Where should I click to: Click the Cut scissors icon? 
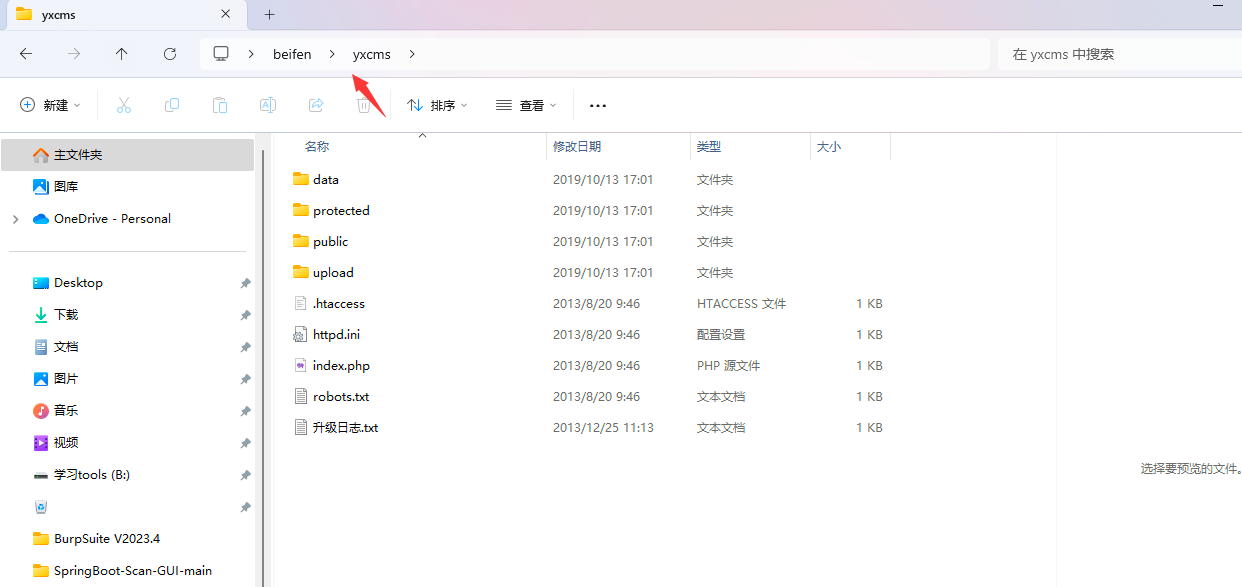click(x=124, y=105)
